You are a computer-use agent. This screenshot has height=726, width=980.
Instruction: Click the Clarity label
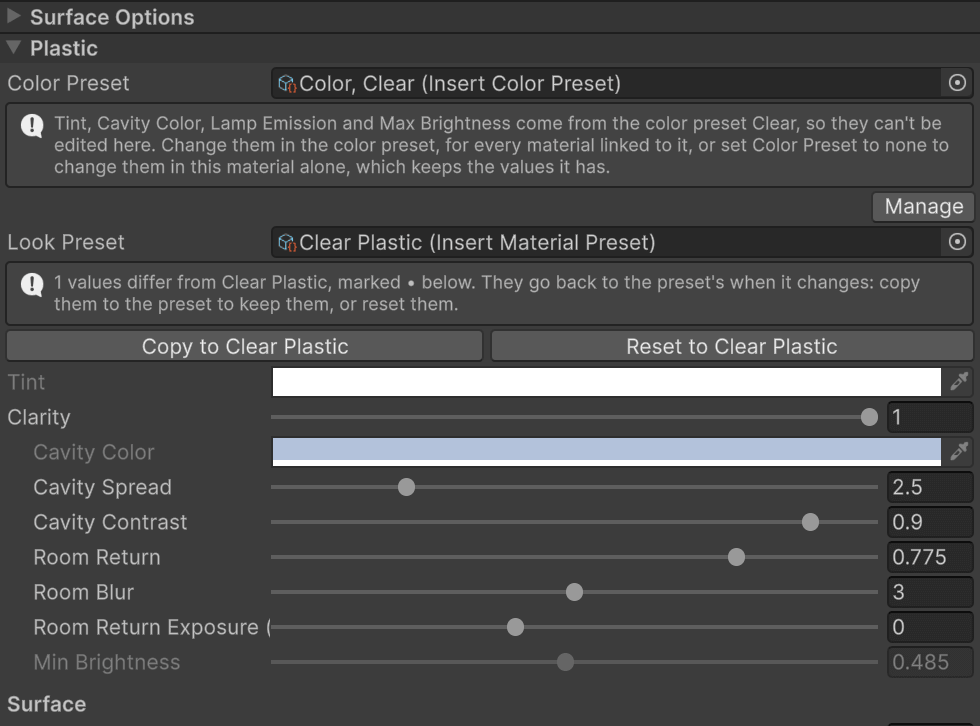tap(39, 417)
